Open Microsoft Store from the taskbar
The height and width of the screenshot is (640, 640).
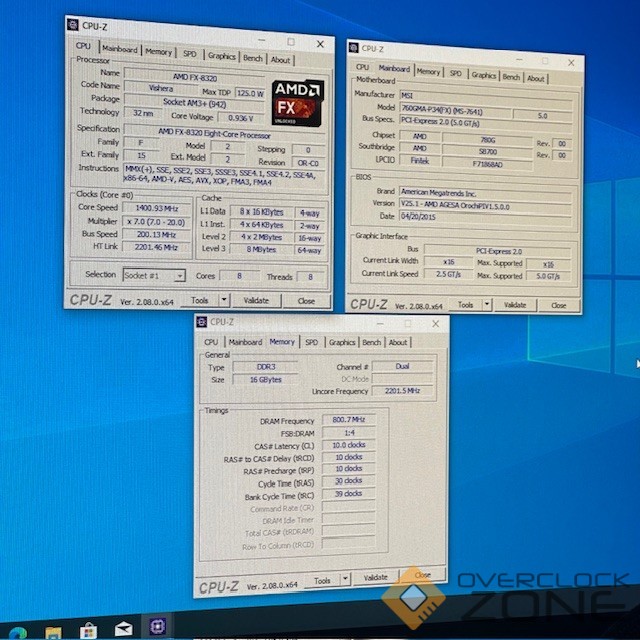click(88, 631)
